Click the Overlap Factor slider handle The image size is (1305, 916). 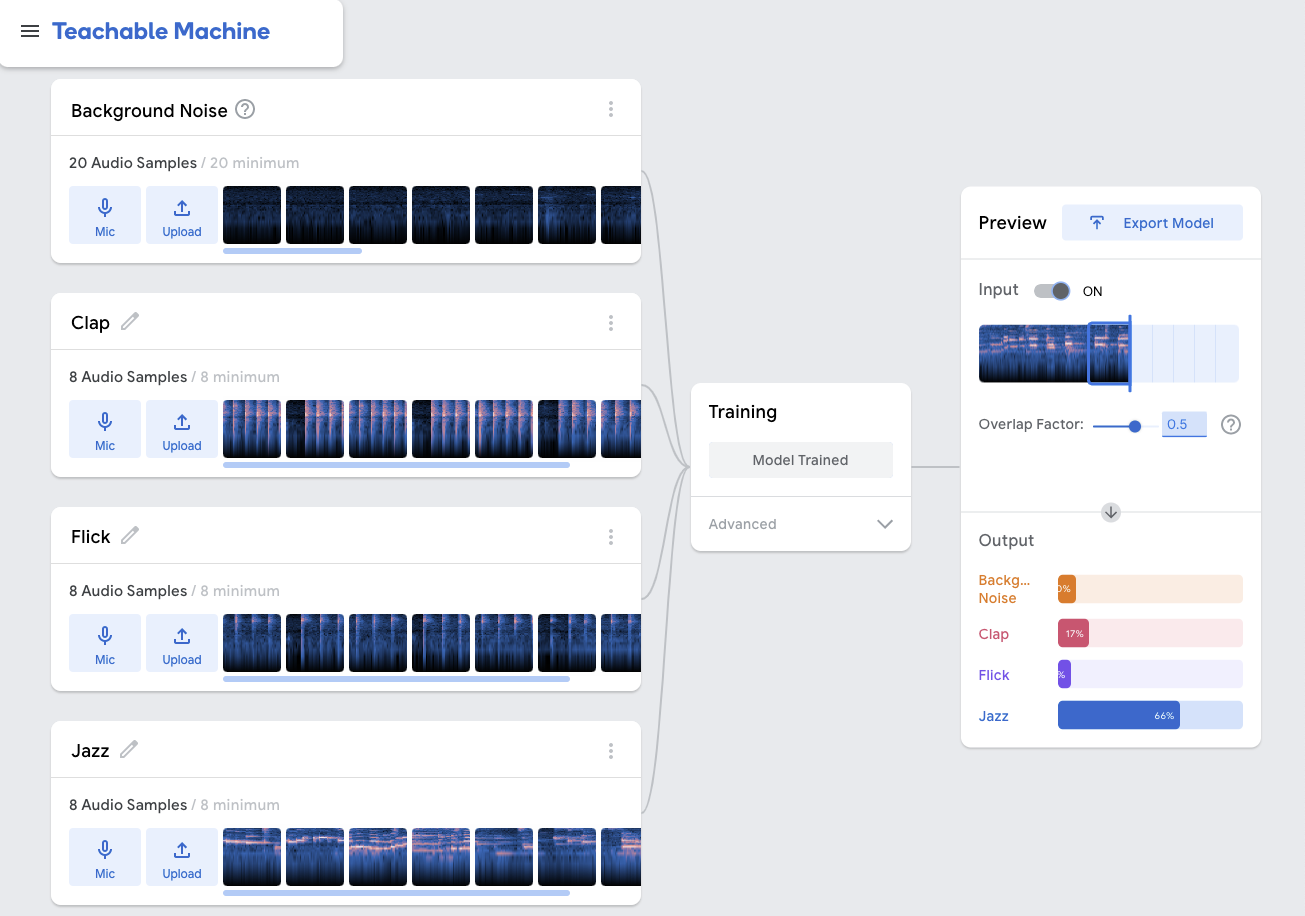pos(1134,426)
